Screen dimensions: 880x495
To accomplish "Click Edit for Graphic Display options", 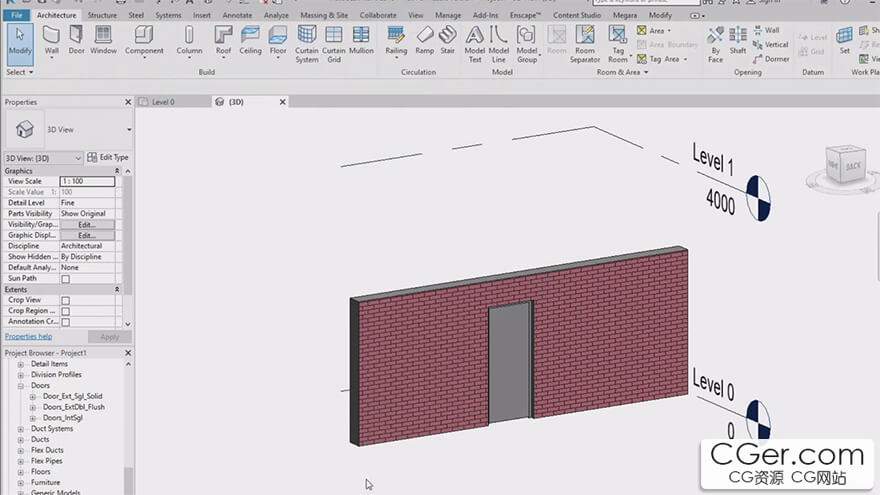I will tap(87, 236).
